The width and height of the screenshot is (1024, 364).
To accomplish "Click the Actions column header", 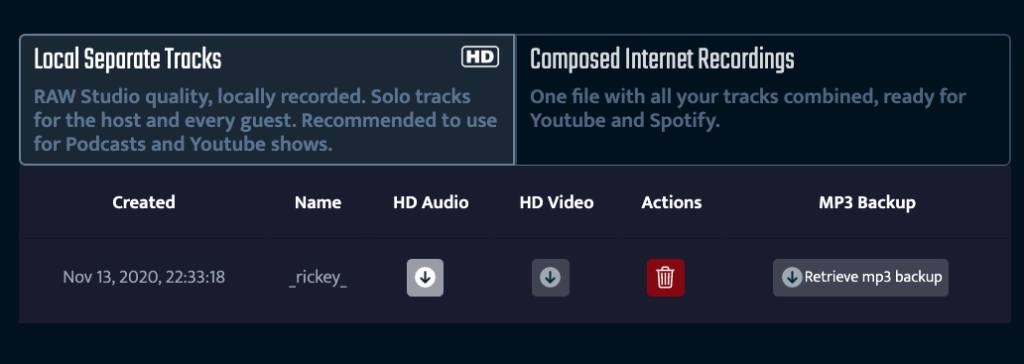I will [x=671, y=203].
